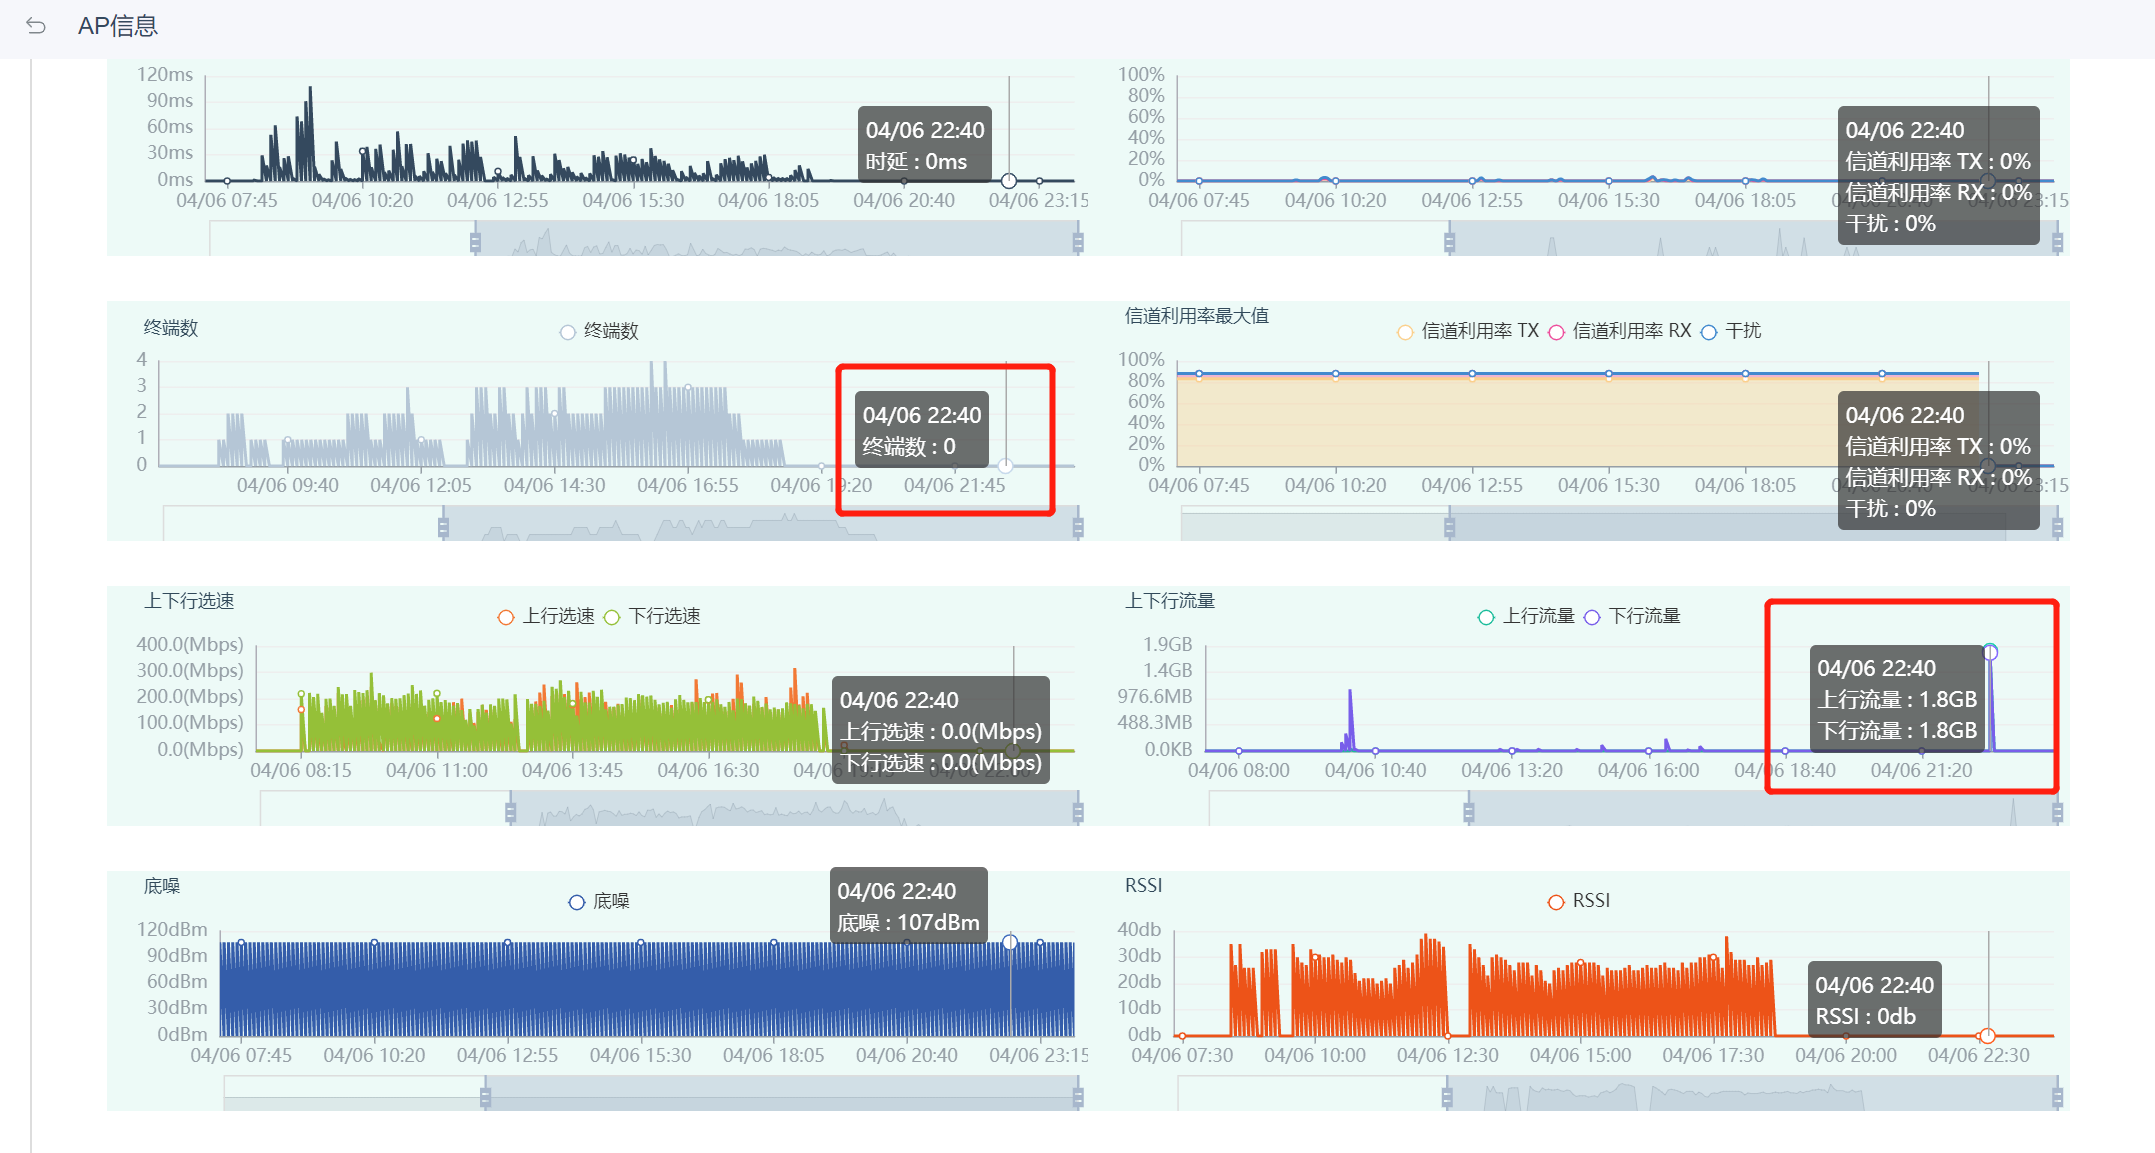Click left zoom handle of 上下行选速 slider

511,812
